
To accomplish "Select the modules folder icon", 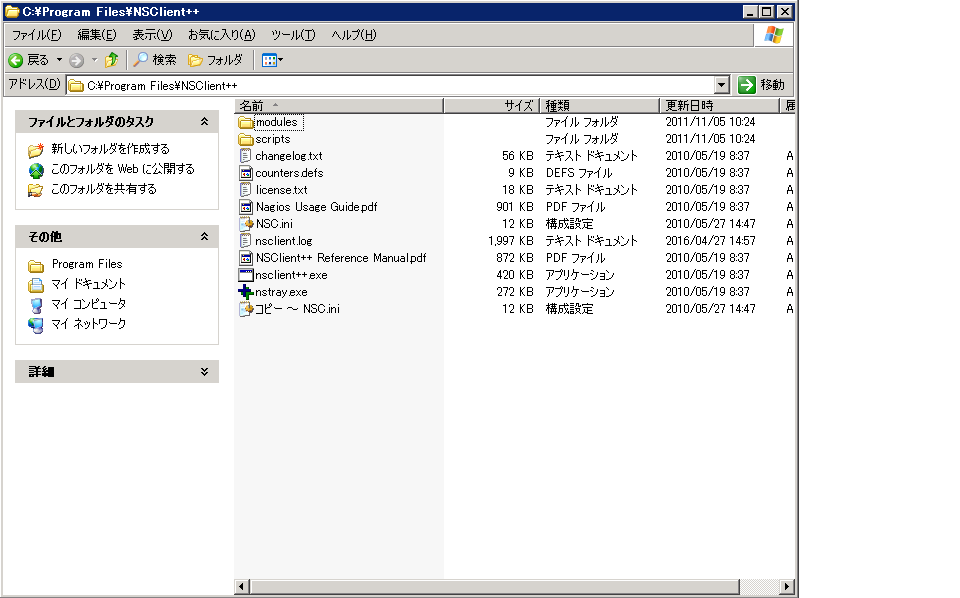I will (x=246, y=122).
